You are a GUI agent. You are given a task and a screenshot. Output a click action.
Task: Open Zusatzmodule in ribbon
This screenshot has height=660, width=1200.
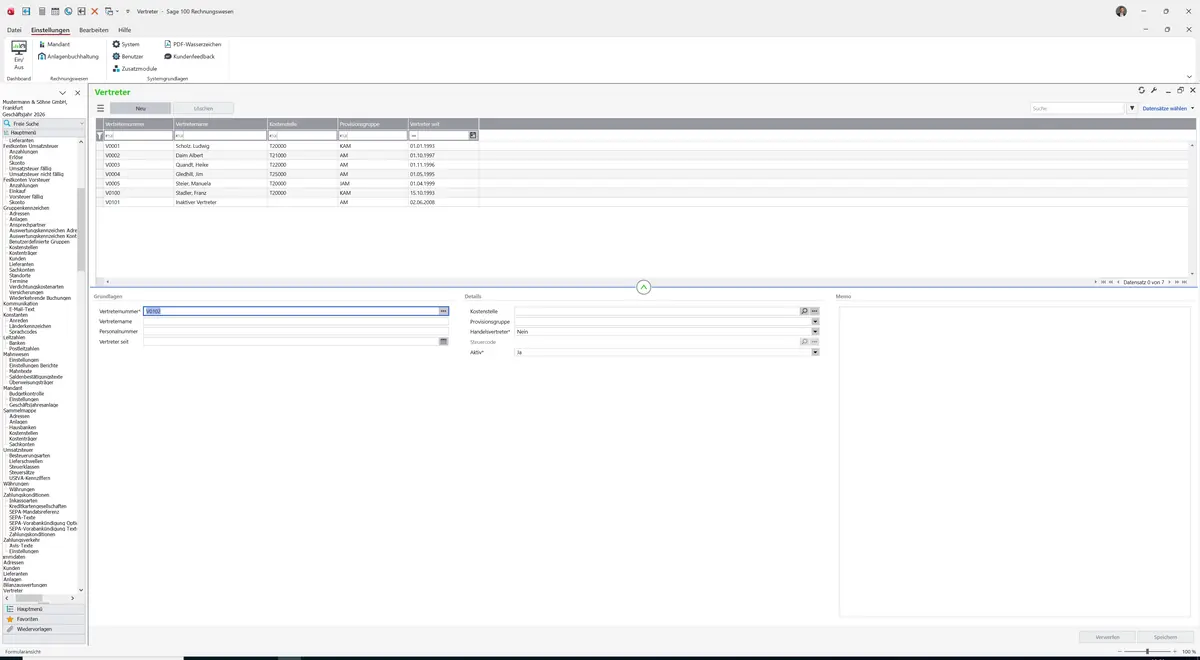click(x=135, y=69)
